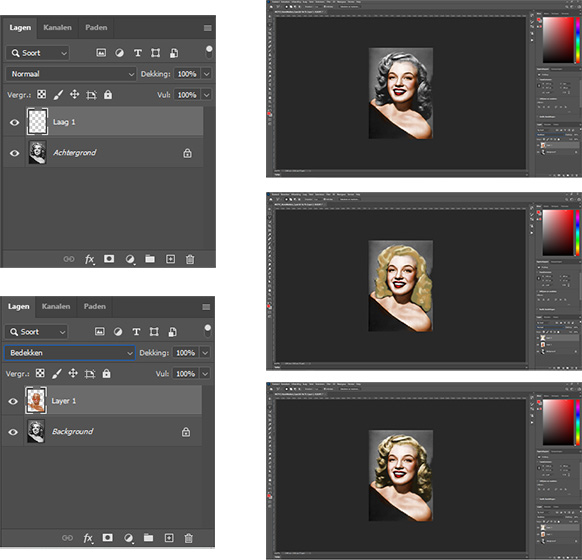Click the lock on the Background layer

[x=186, y=432]
